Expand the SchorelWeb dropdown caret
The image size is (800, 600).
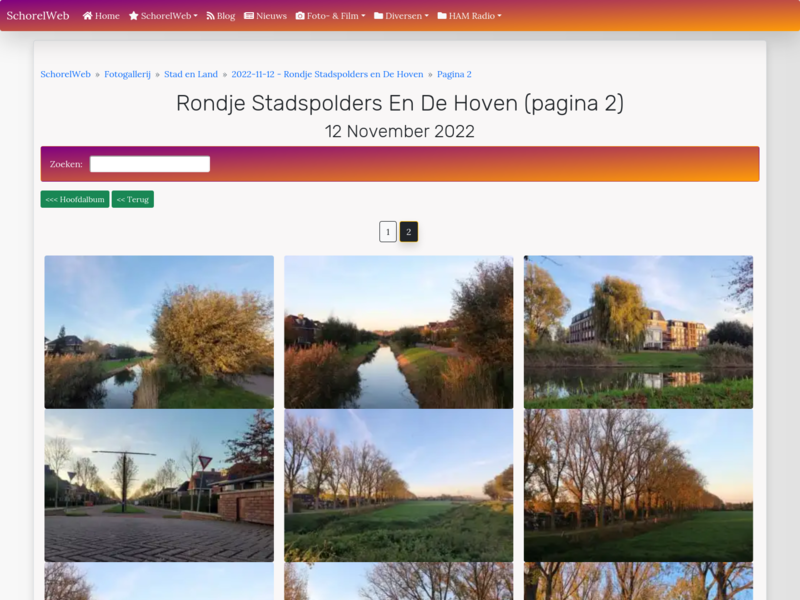coord(195,16)
